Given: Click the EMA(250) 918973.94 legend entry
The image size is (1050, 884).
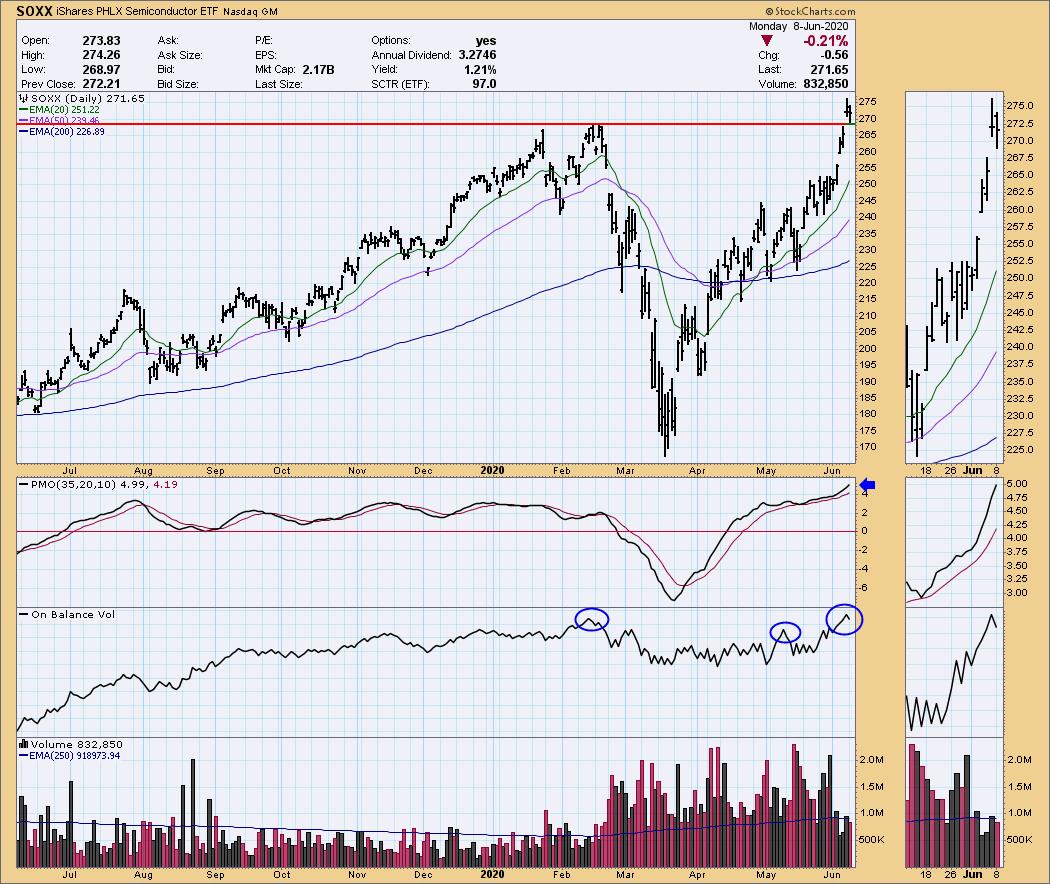Looking at the screenshot, I should [75, 755].
